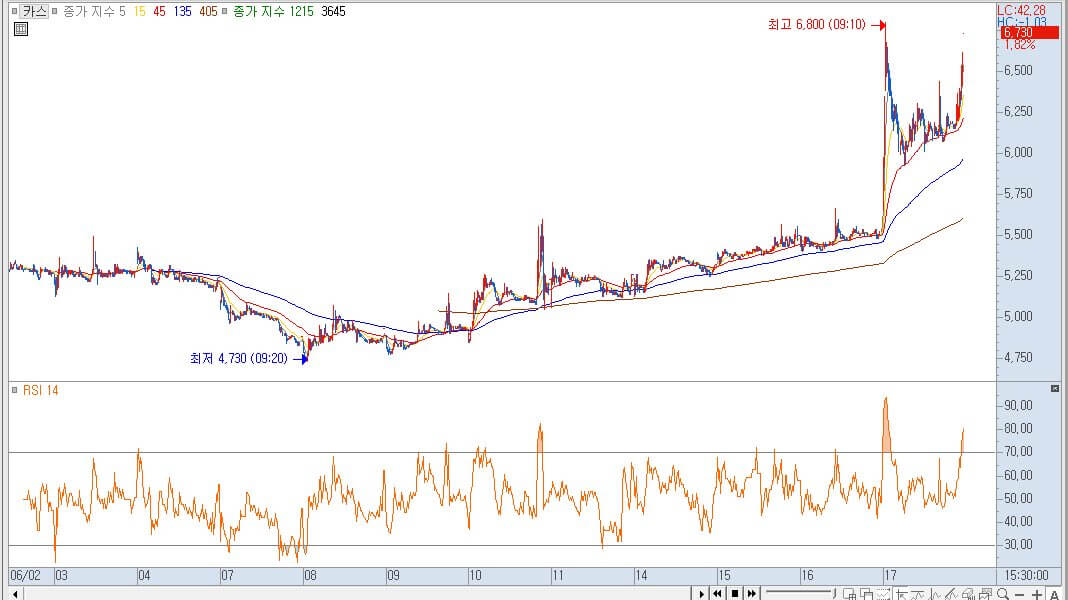Click the 6,500 price axis label
Image resolution: width=1068 pixels, height=600 pixels.
1019,71
